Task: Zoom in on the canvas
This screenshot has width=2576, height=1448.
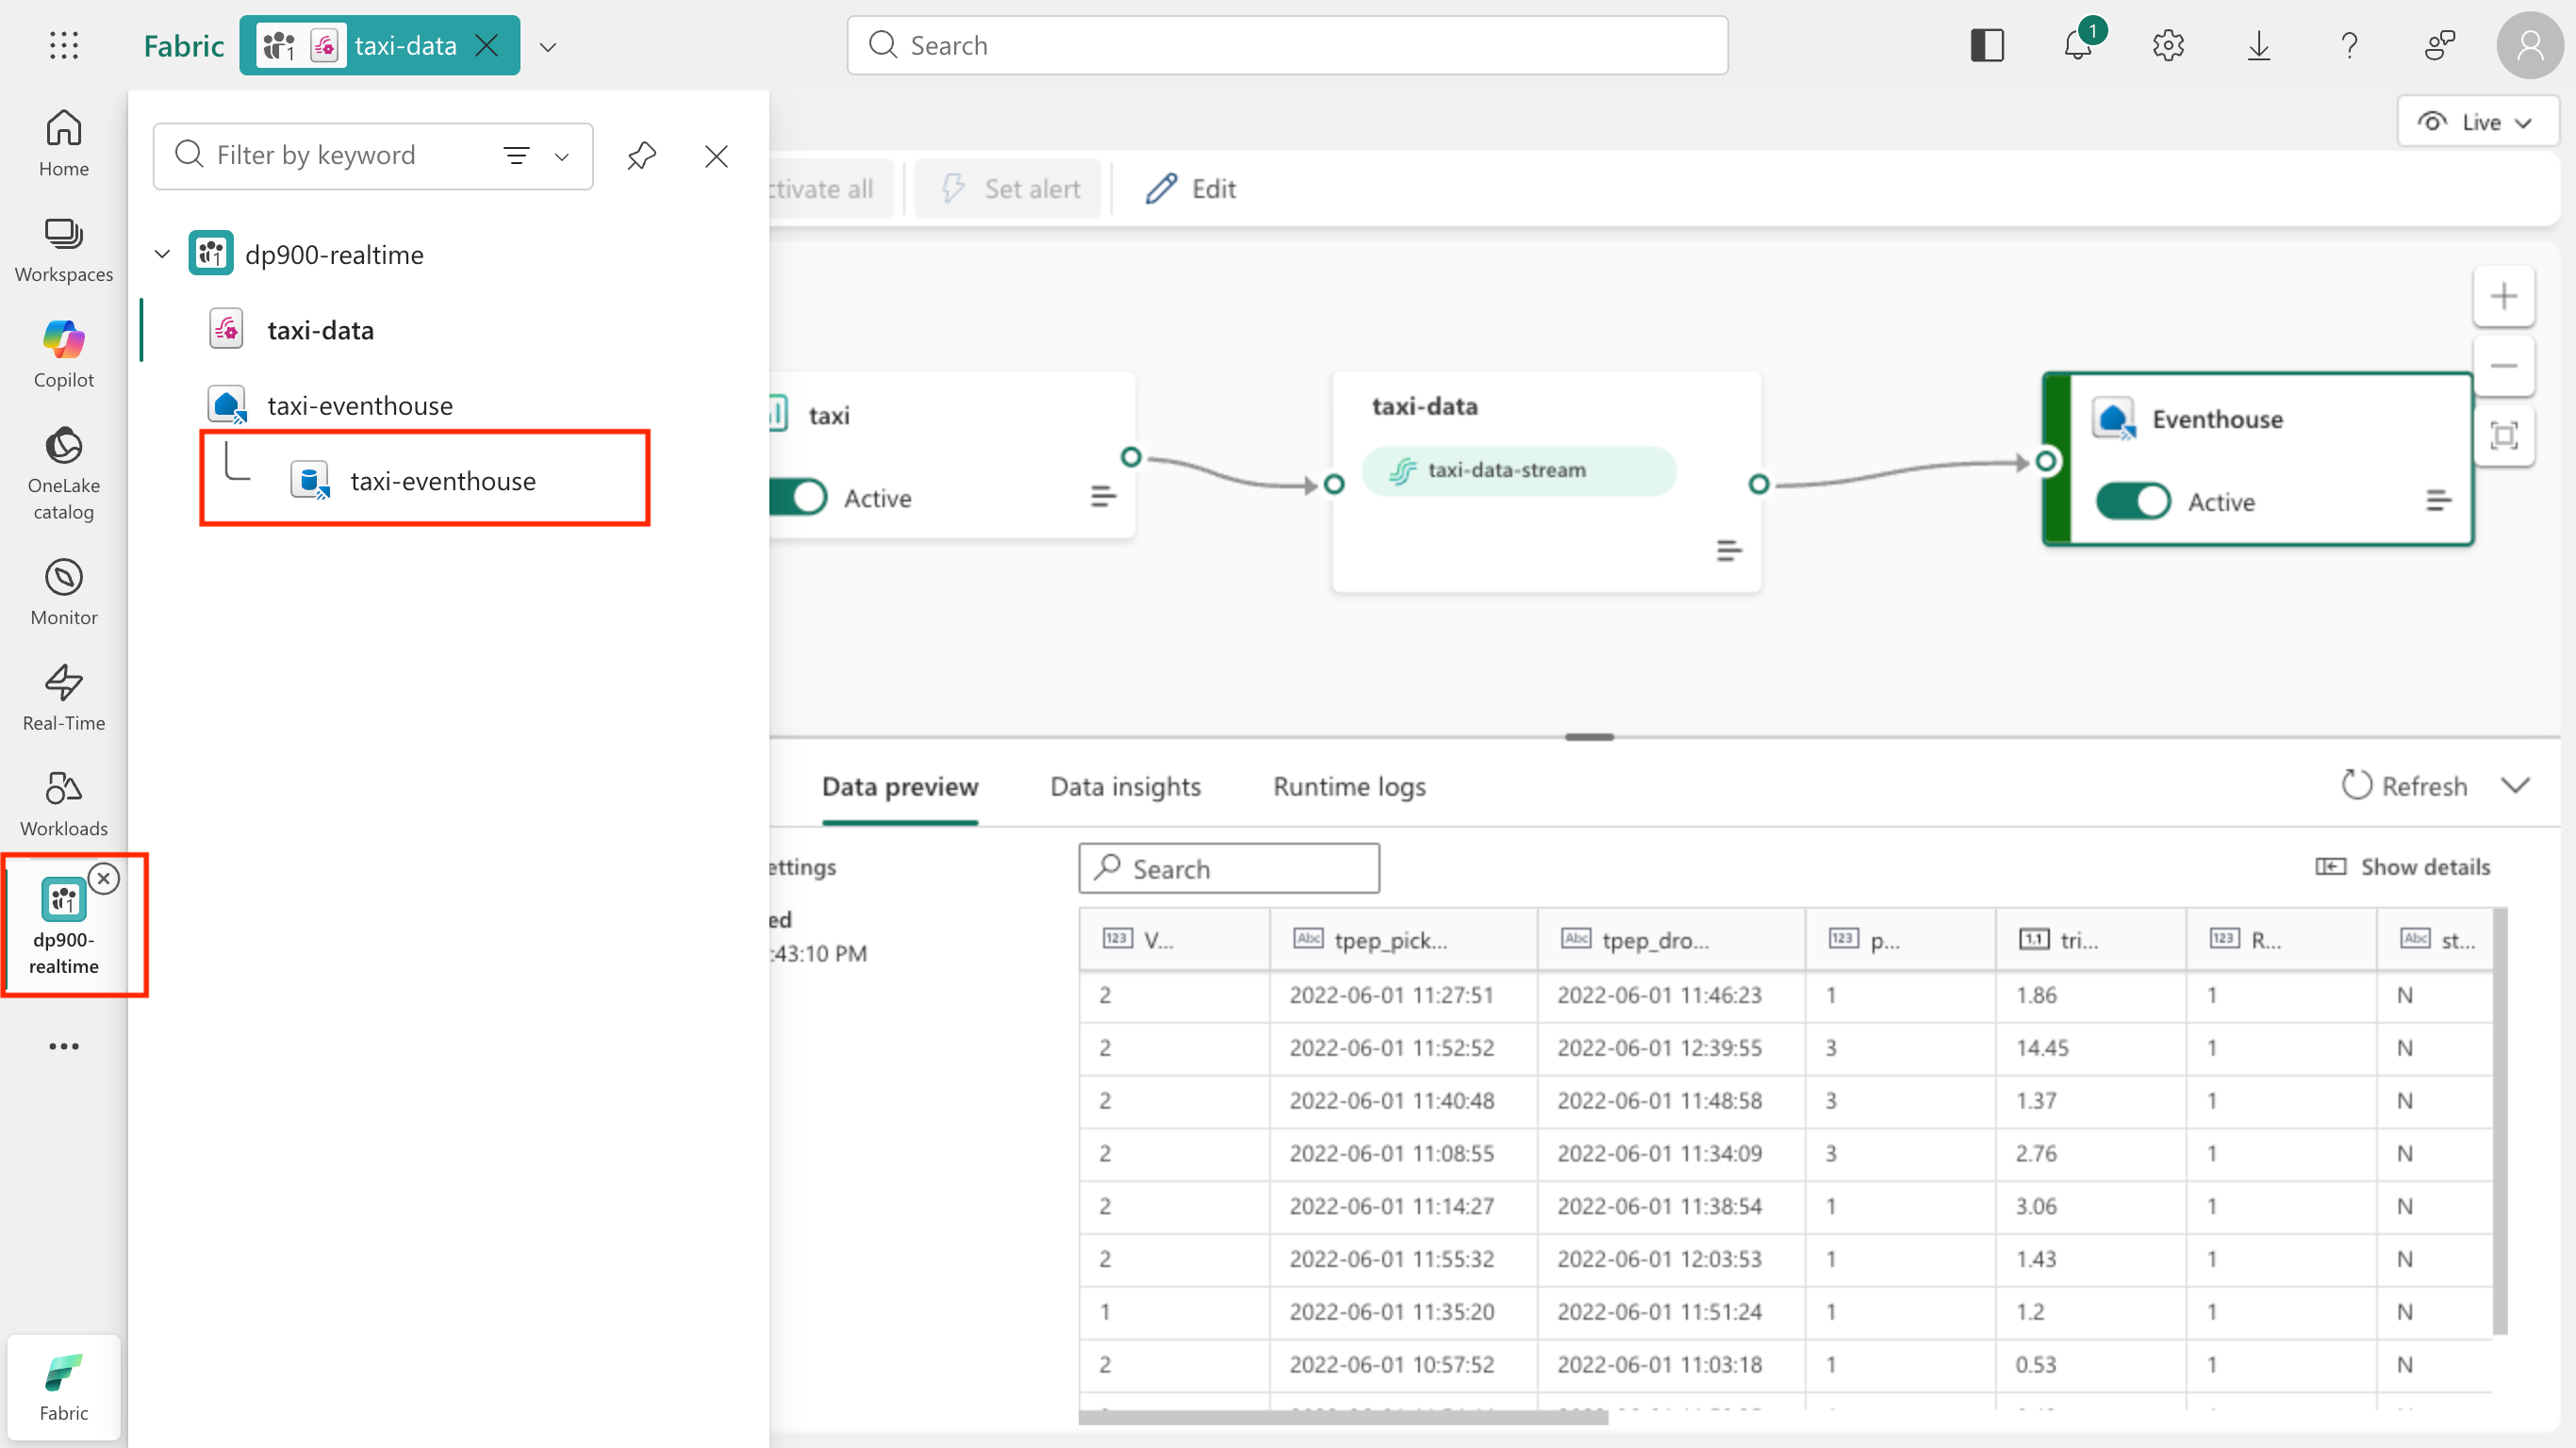Action: (2503, 296)
